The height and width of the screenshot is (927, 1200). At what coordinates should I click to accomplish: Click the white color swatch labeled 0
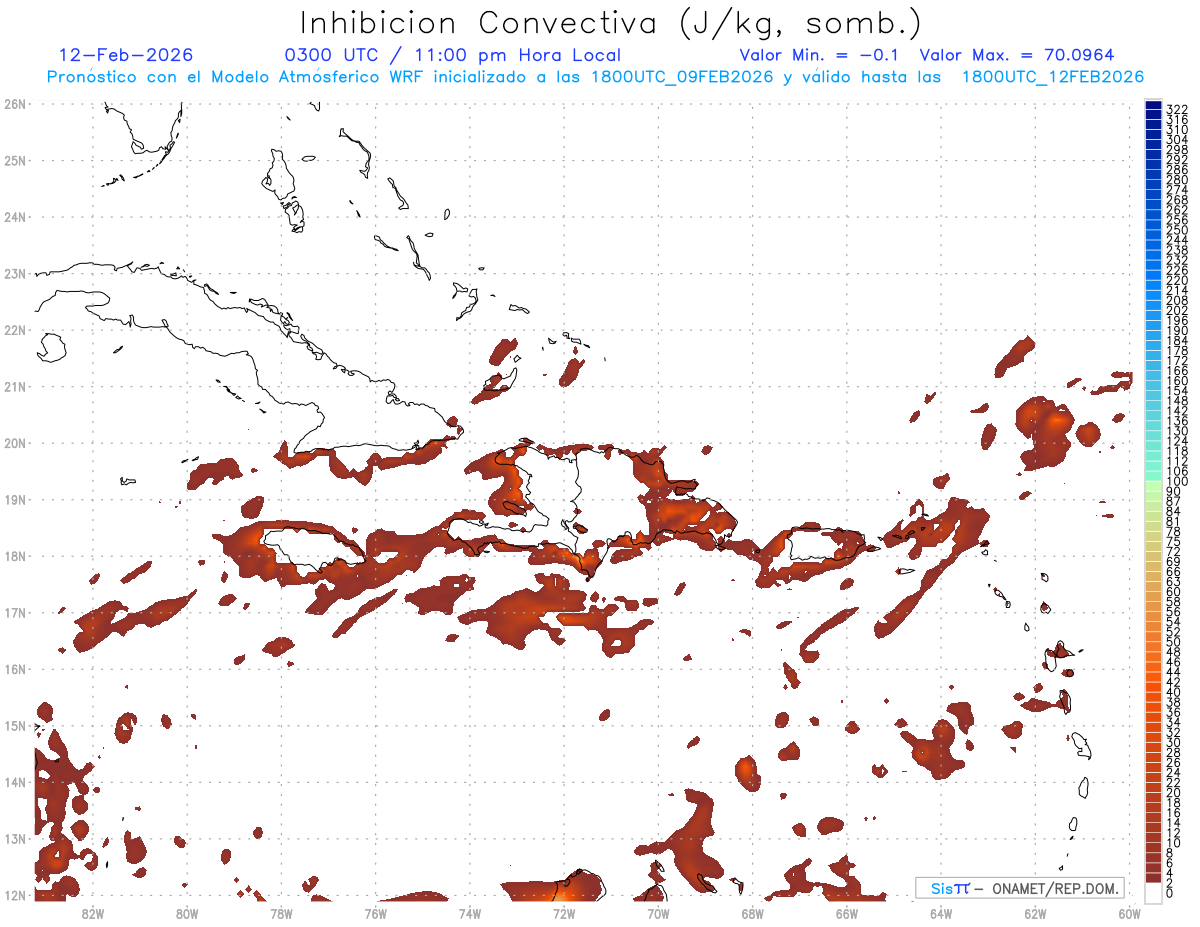pos(1154,892)
